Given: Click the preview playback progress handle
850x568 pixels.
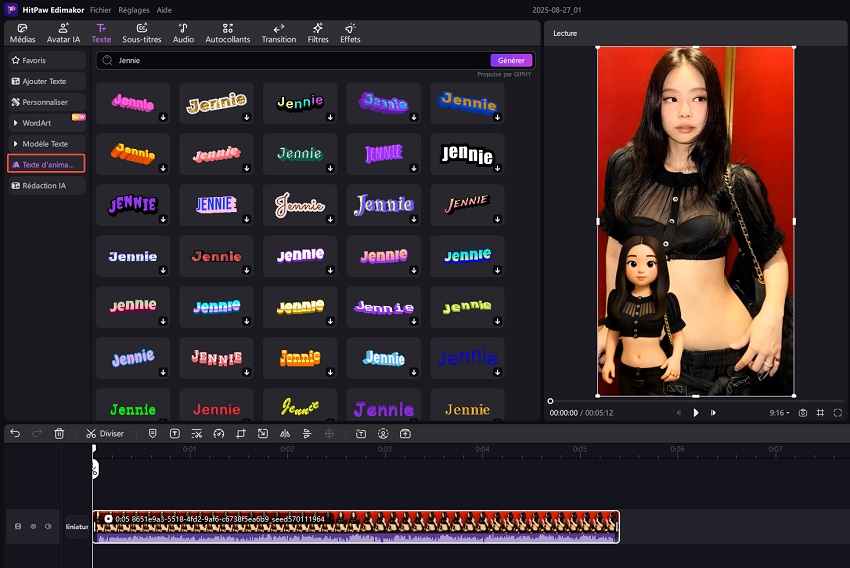Looking at the screenshot, I should (550, 401).
